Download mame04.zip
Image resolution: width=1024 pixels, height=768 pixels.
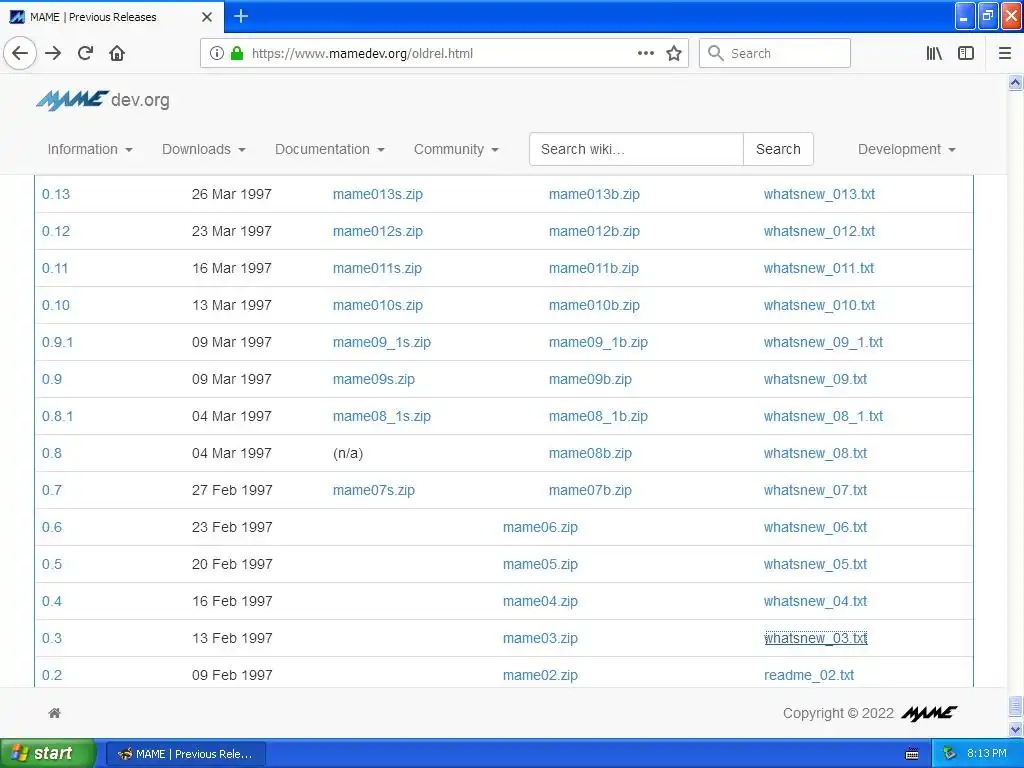[x=540, y=601]
